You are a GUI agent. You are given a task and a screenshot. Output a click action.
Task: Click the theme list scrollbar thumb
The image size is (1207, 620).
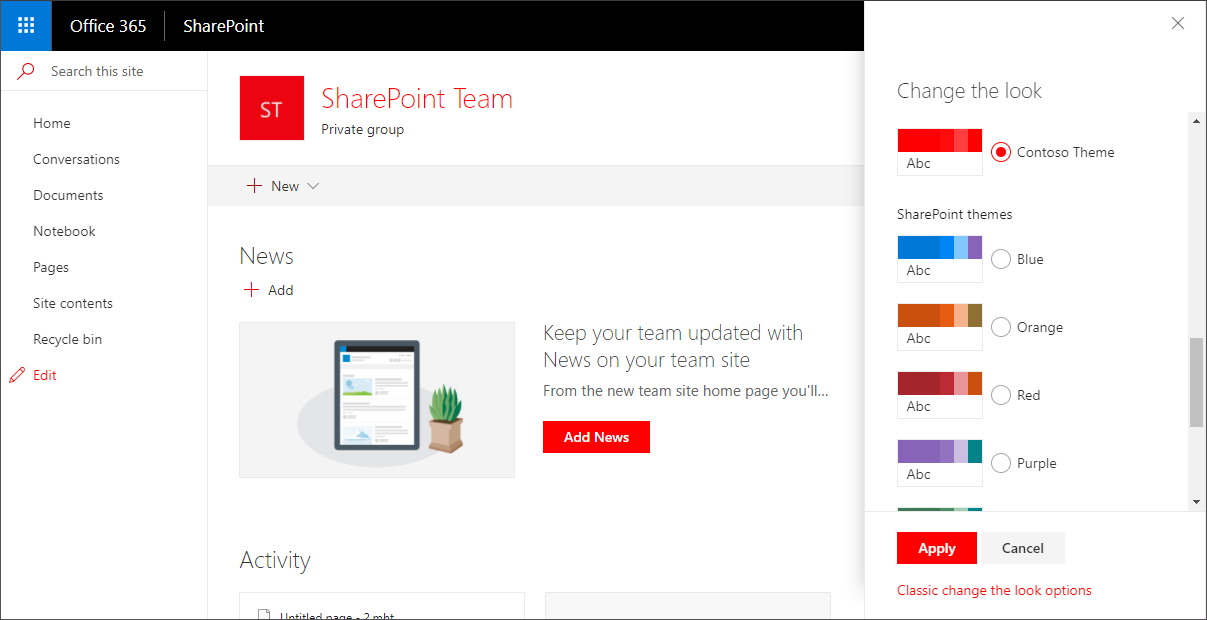1196,382
